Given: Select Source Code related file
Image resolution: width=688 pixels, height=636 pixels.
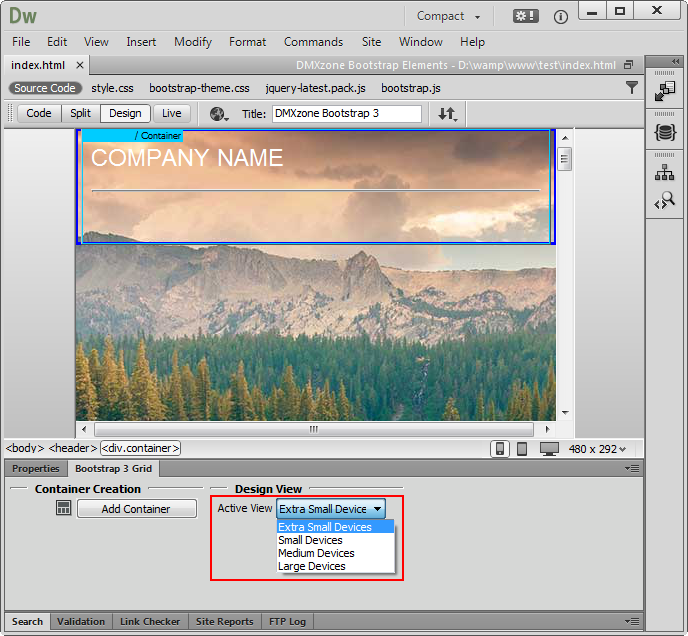Looking at the screenshot, I should coord(45,88).
